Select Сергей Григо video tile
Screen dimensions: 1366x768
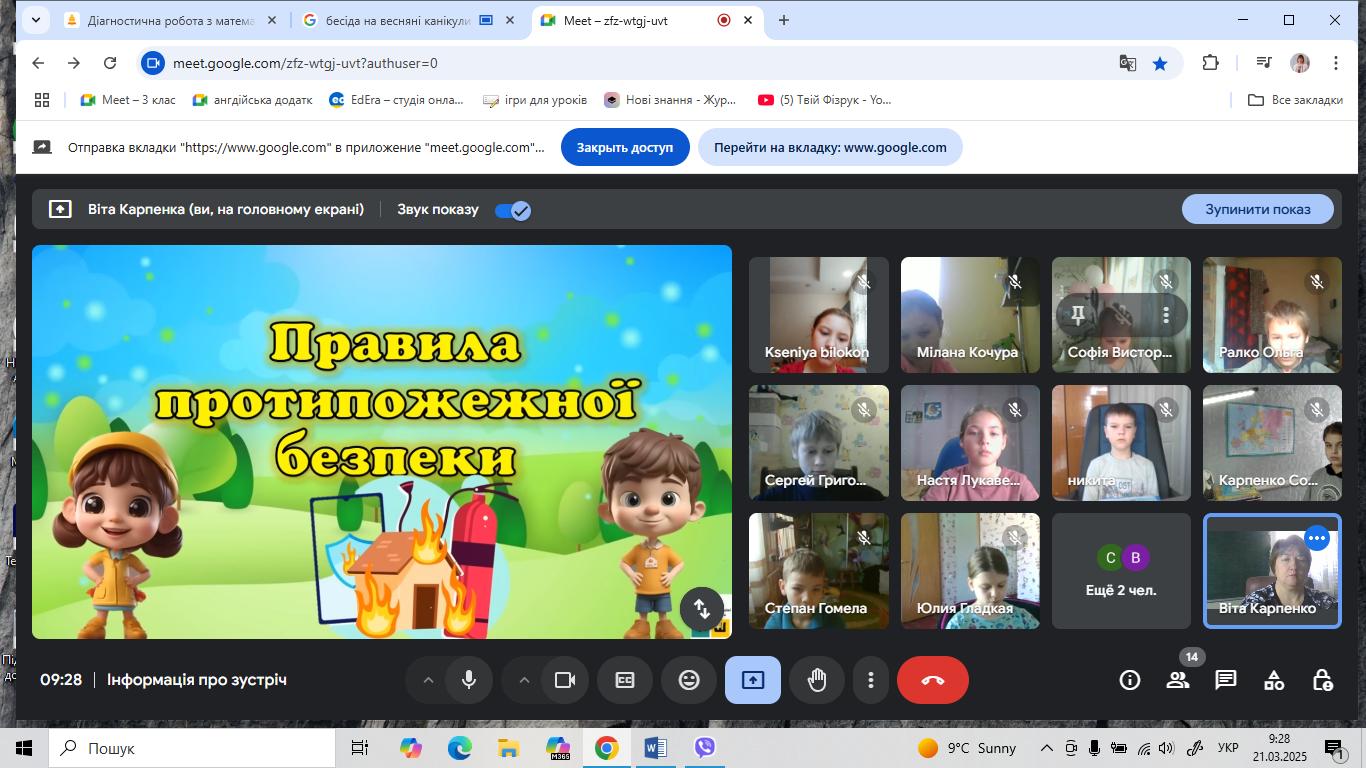click(x=819, y=443)
